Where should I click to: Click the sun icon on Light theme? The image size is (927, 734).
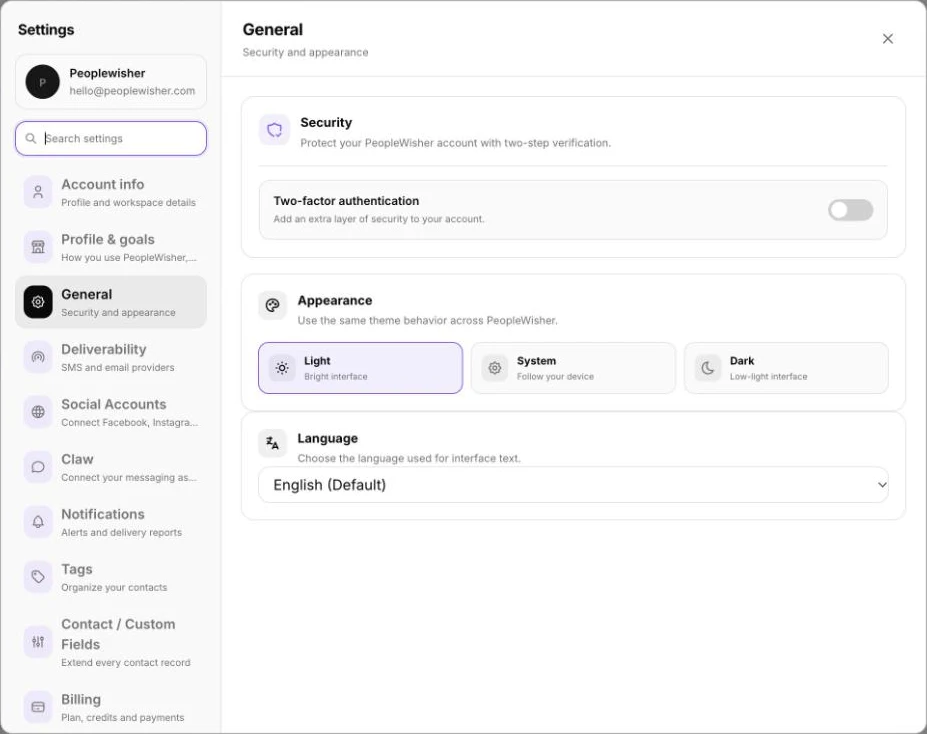pos(282,368)
